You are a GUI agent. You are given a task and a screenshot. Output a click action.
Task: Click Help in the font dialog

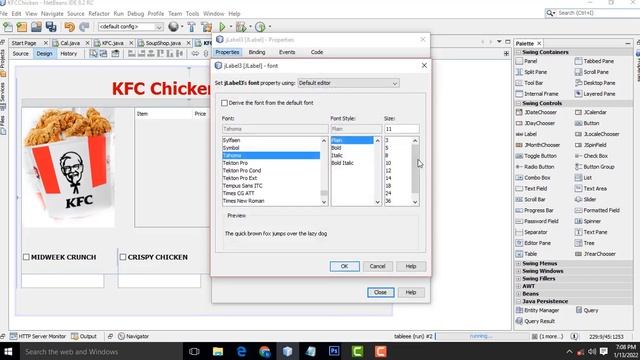click(411, 267)
